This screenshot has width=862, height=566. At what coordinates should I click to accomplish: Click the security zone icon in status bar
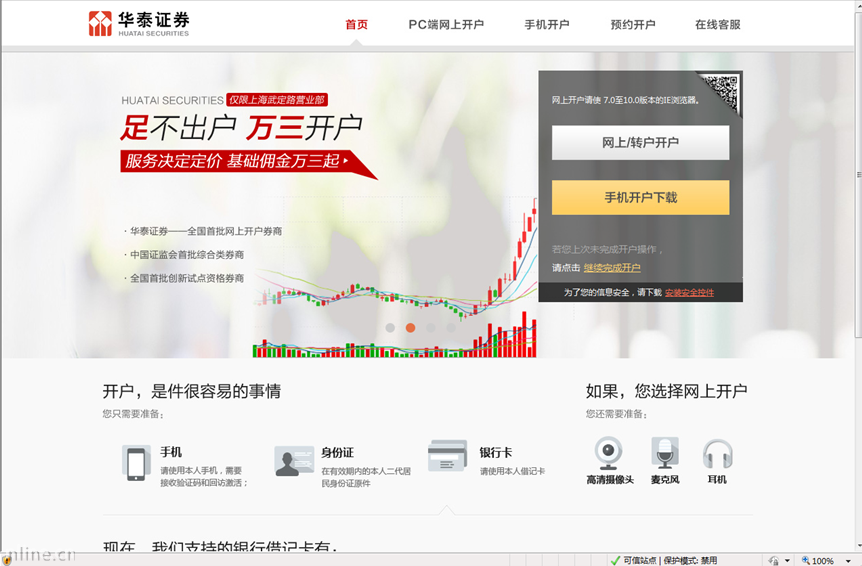tap(773, 561)
